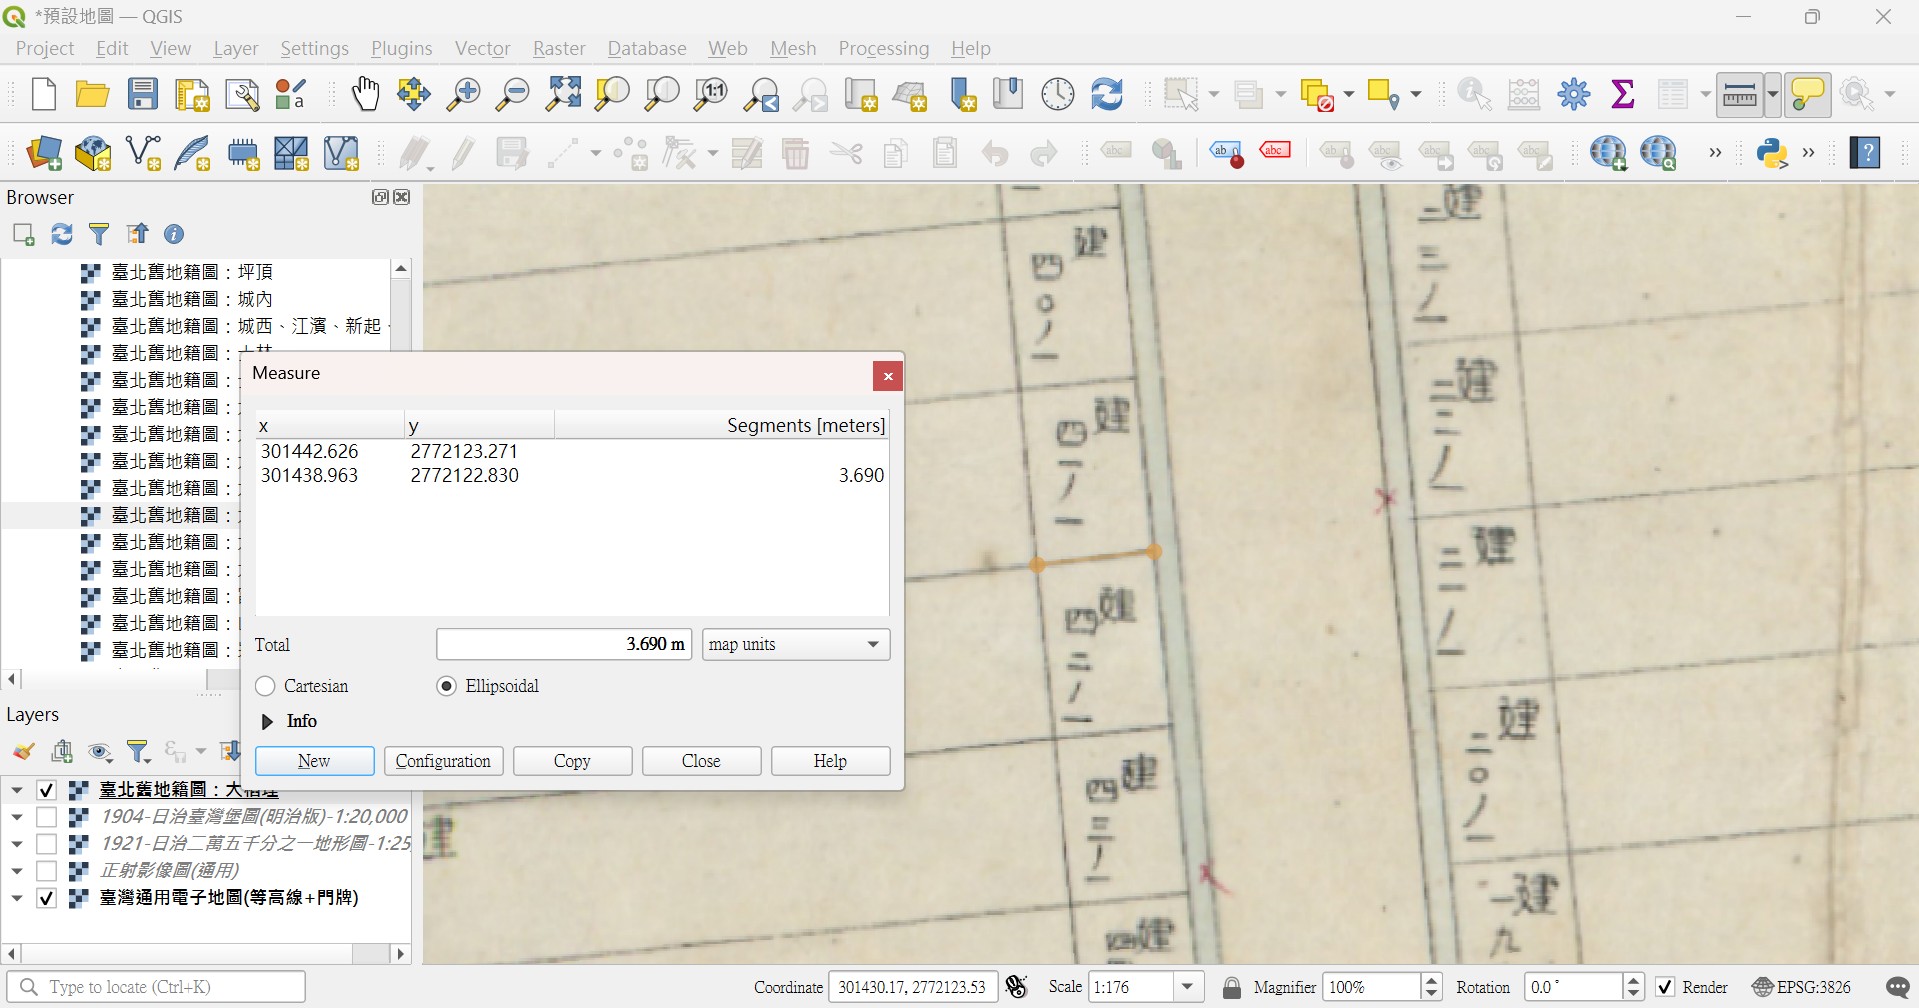Create a new project with the blank page icon

point(43,94)
